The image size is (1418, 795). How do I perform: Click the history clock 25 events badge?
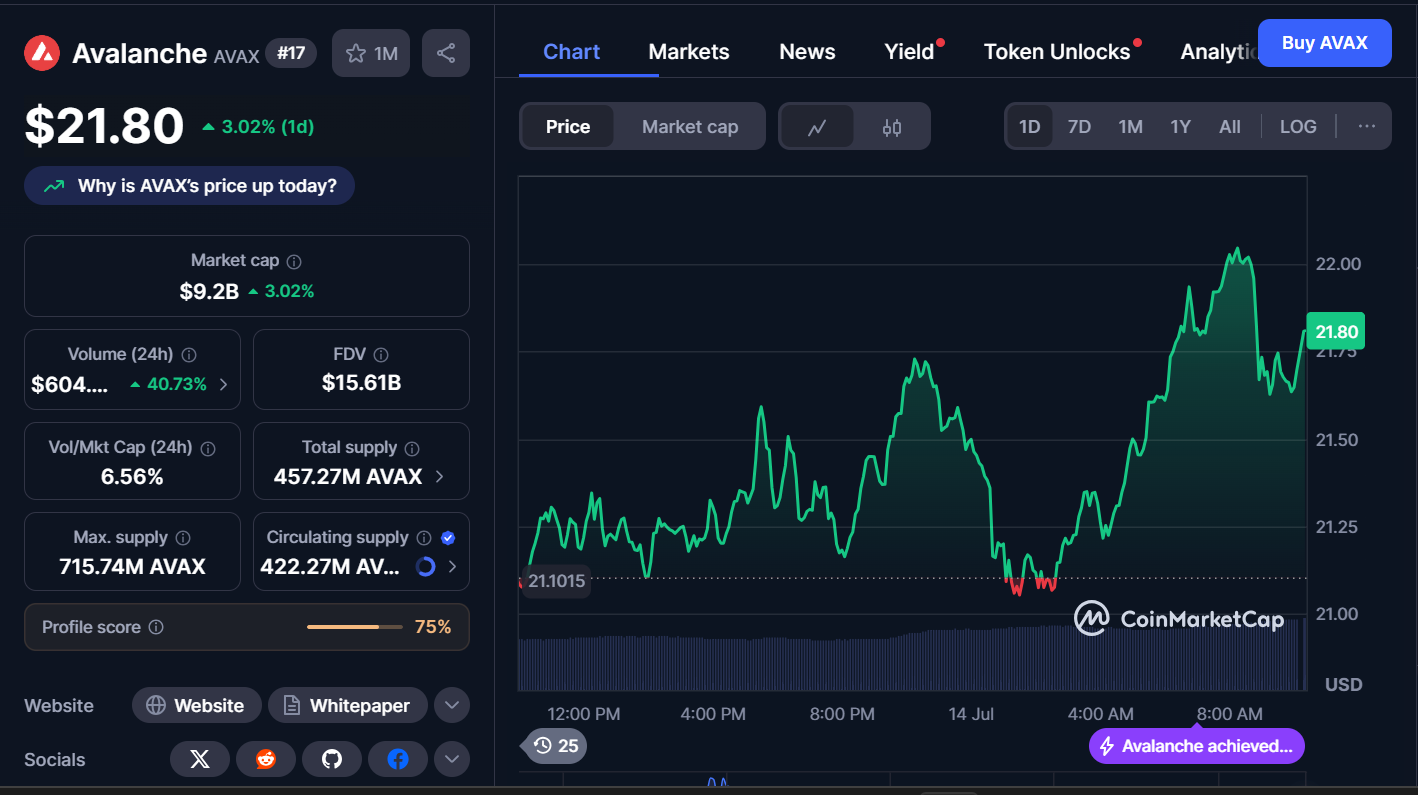[556, 745]
